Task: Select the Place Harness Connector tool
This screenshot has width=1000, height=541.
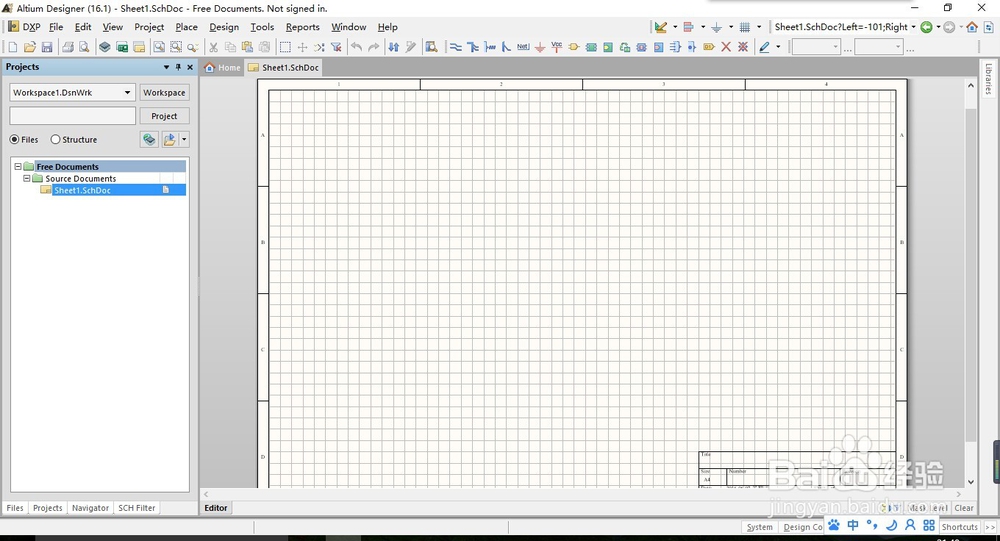Action: (675, 47)
